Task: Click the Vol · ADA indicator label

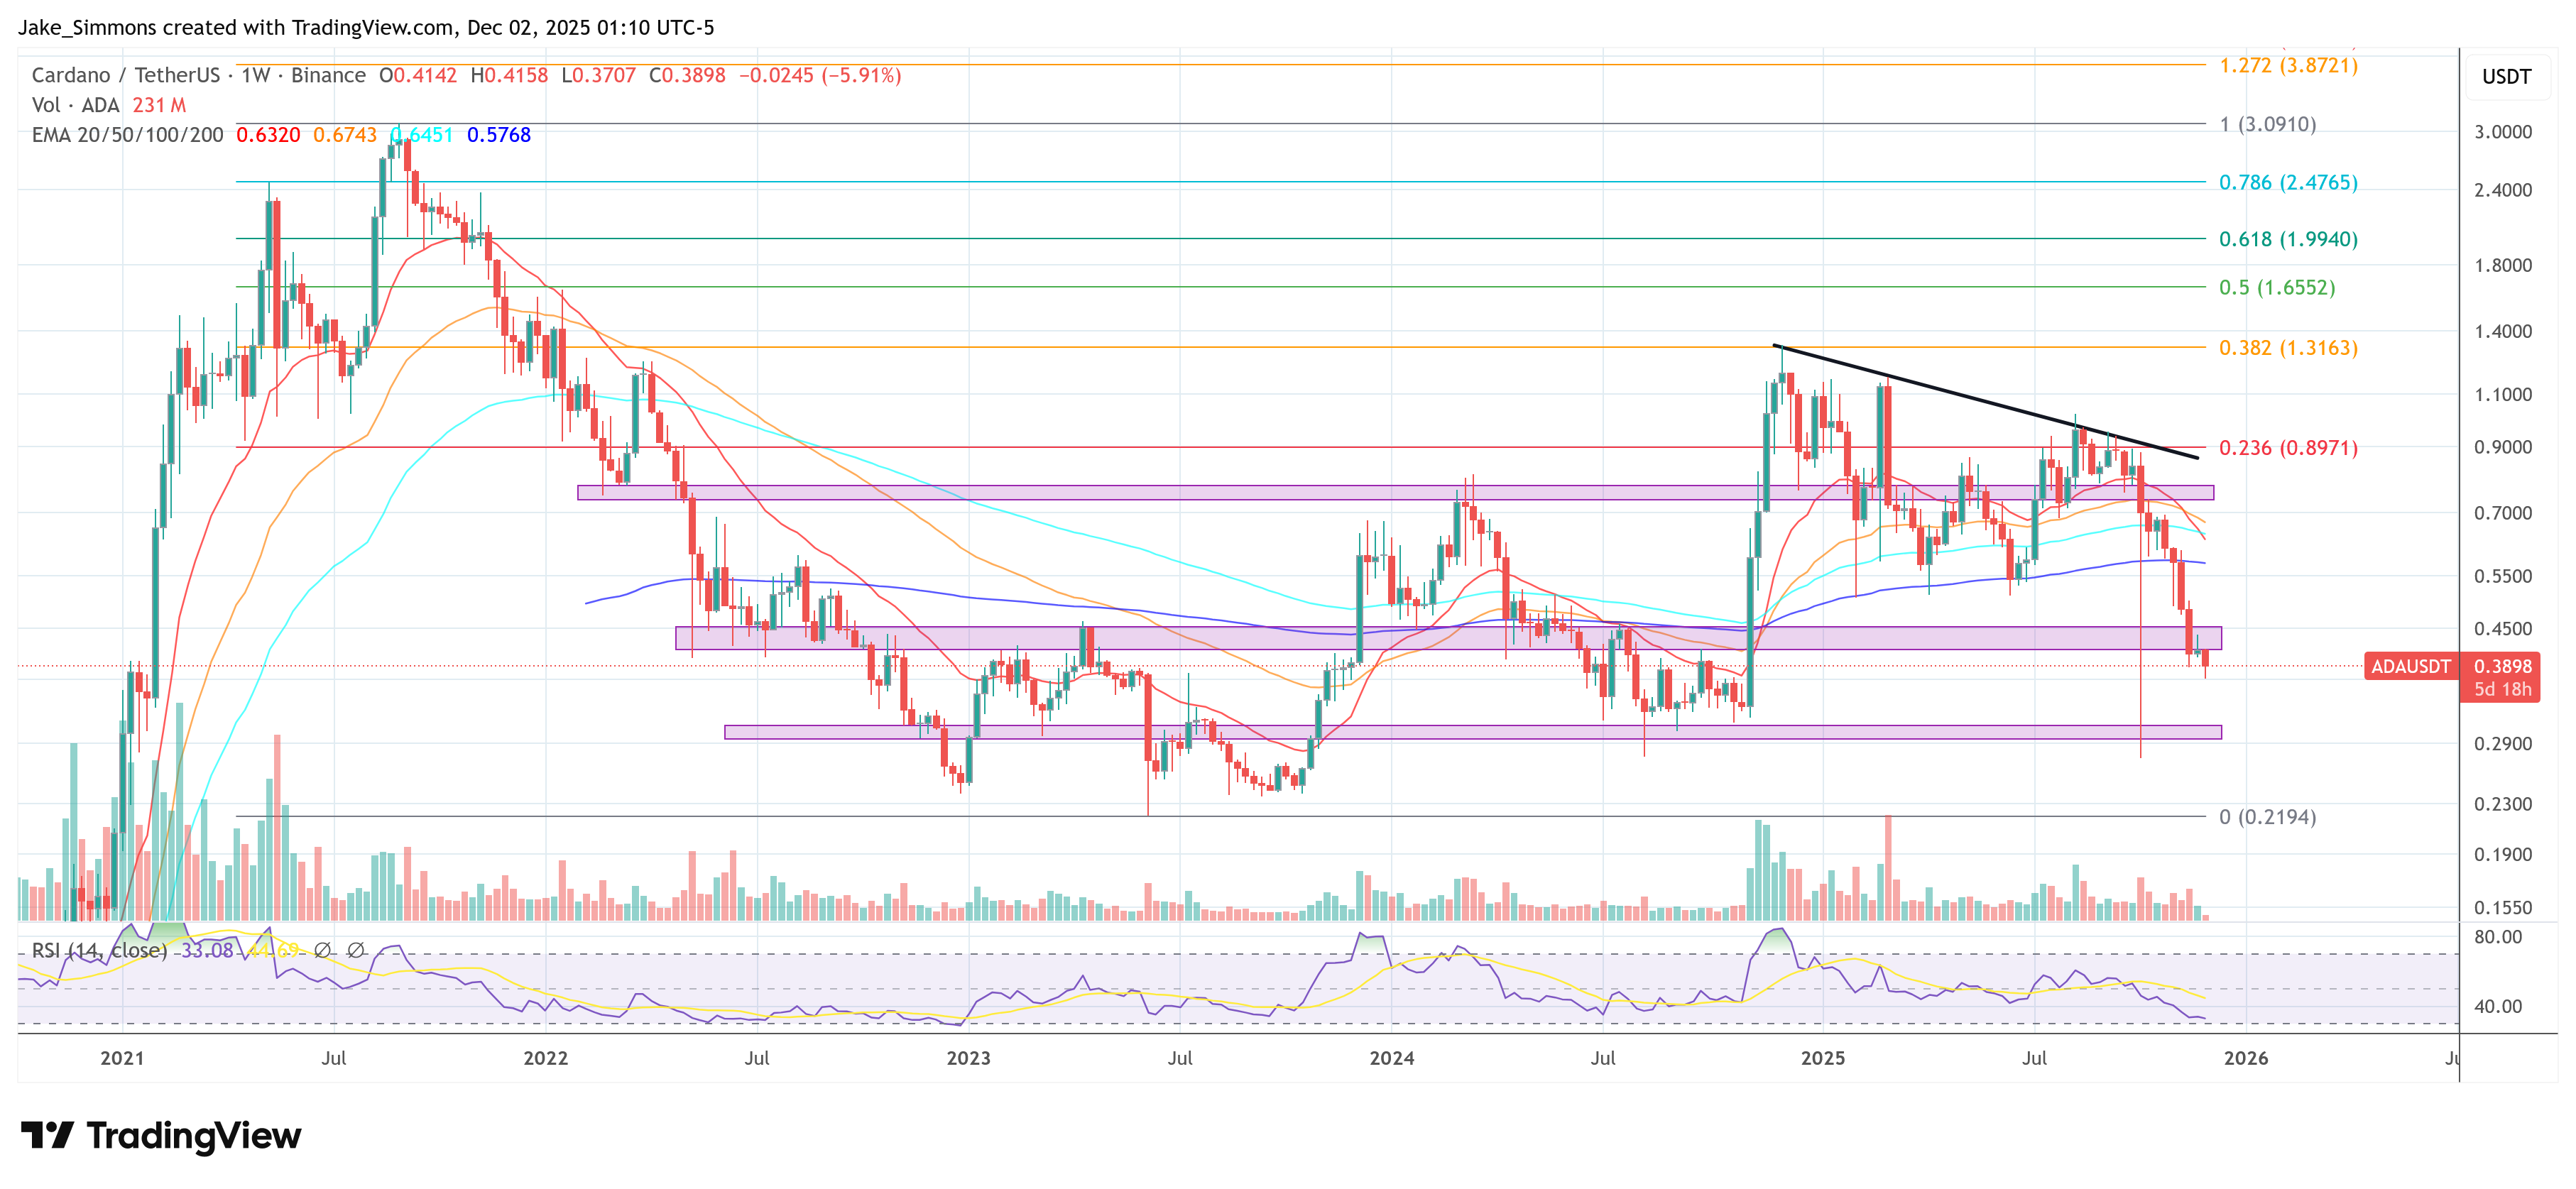Action: tap(75, 105)
